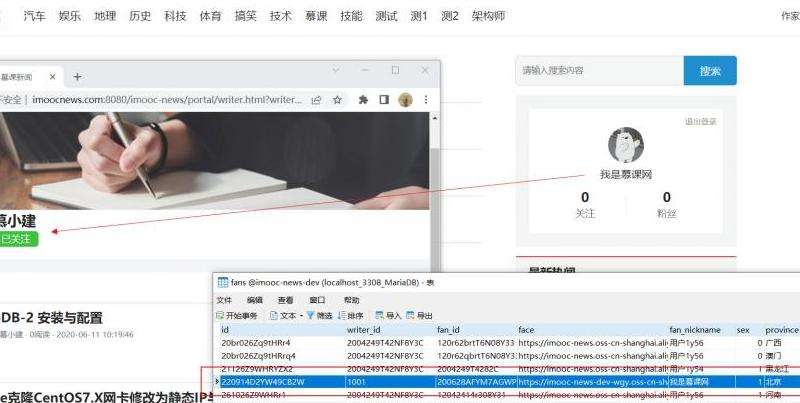Click the blue 搜索 search button
This screenshot has width=800, height=403.
[710, 71]
